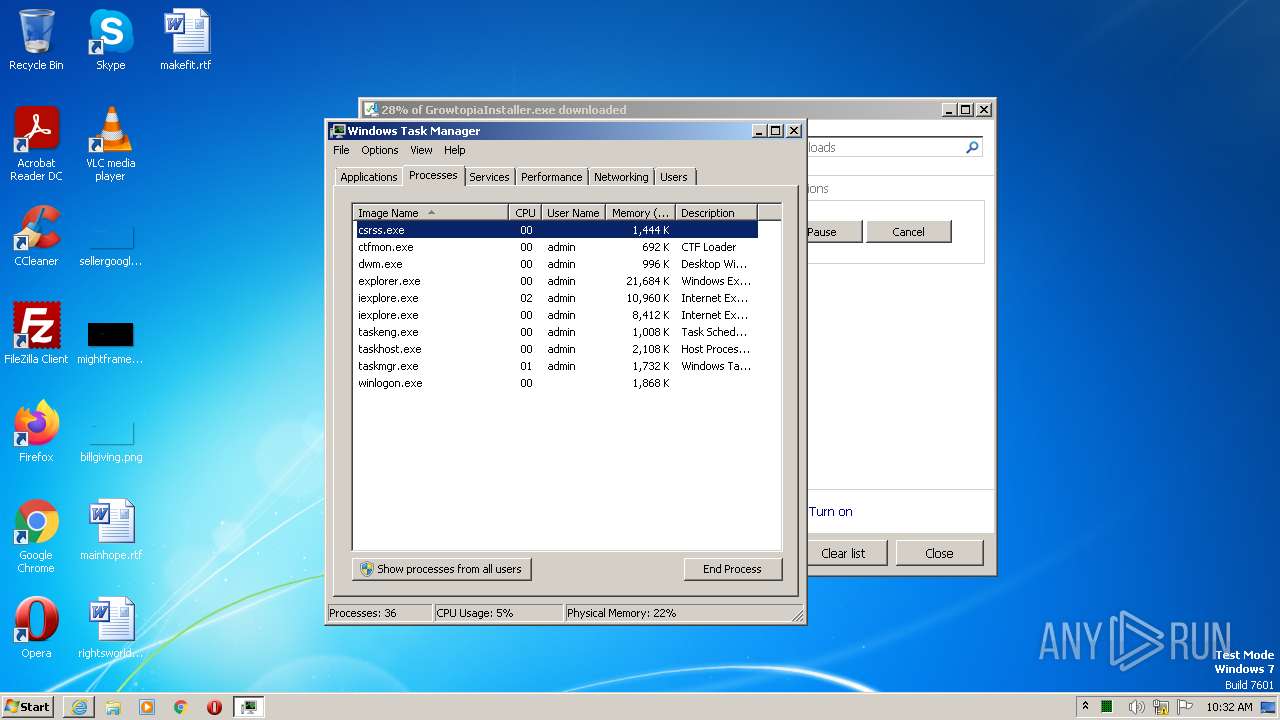Select mainhope.rtf document icon
Screen dimensions: 1280x720
tap(110, 530)
